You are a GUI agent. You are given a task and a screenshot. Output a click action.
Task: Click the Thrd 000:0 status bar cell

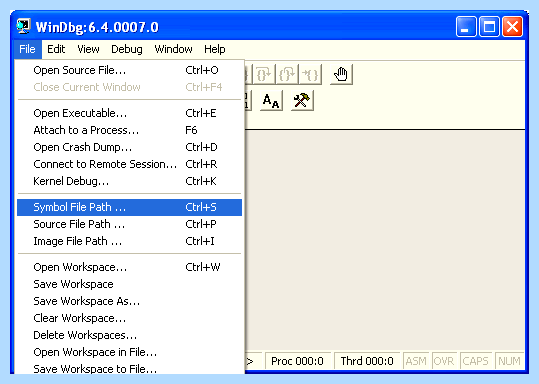point(367,361)
